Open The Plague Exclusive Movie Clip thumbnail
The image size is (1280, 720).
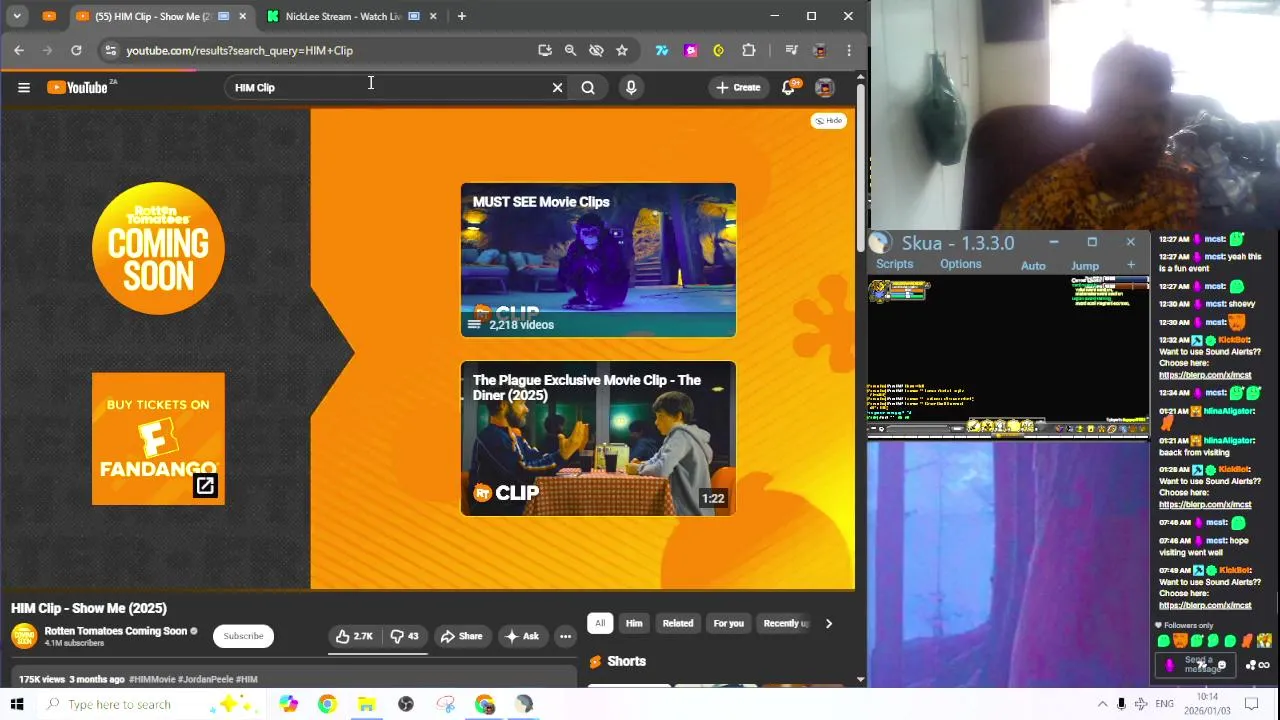(x=598, y=439)
